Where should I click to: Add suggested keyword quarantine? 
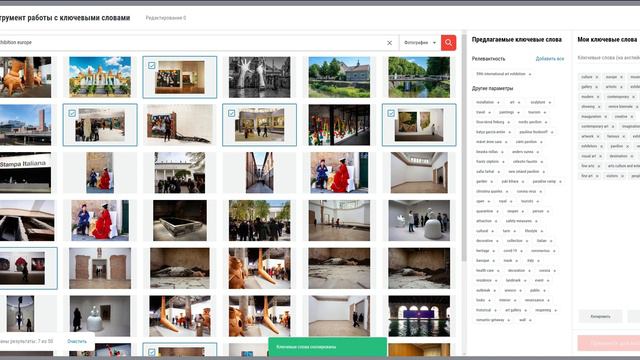(x=498, y=211)
